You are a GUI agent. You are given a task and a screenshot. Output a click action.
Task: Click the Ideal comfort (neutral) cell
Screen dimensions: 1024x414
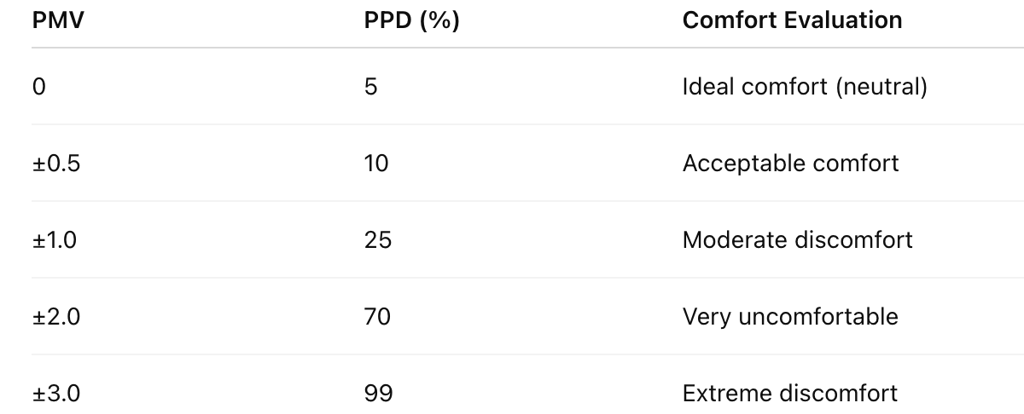pos(805,86)
